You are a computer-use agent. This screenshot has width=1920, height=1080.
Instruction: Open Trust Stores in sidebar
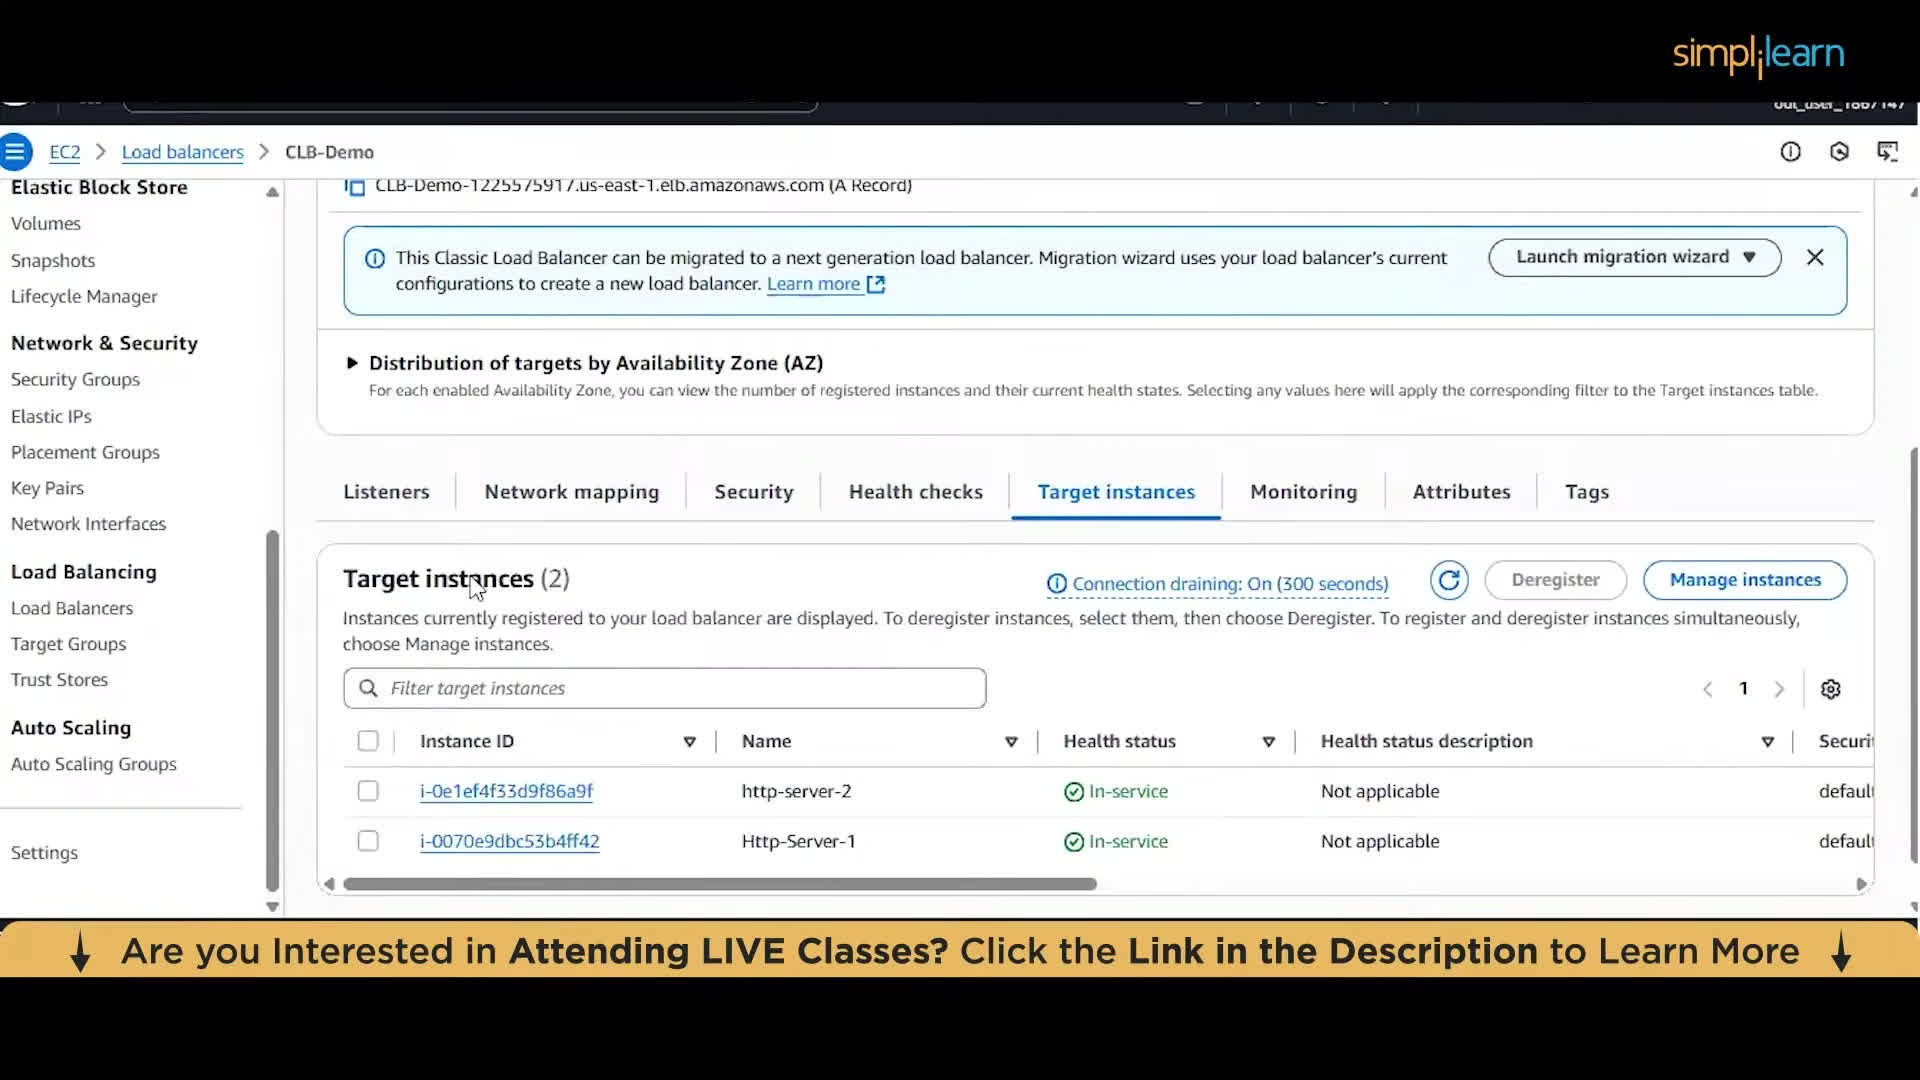coord(59,680)
